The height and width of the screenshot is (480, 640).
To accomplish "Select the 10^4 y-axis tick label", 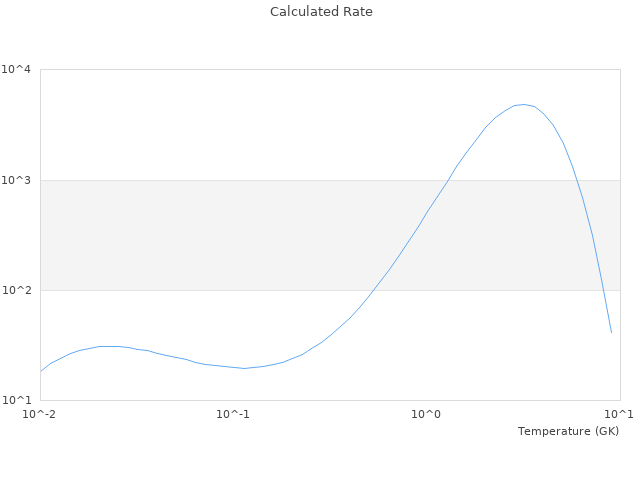I will [x=16, y=70].
